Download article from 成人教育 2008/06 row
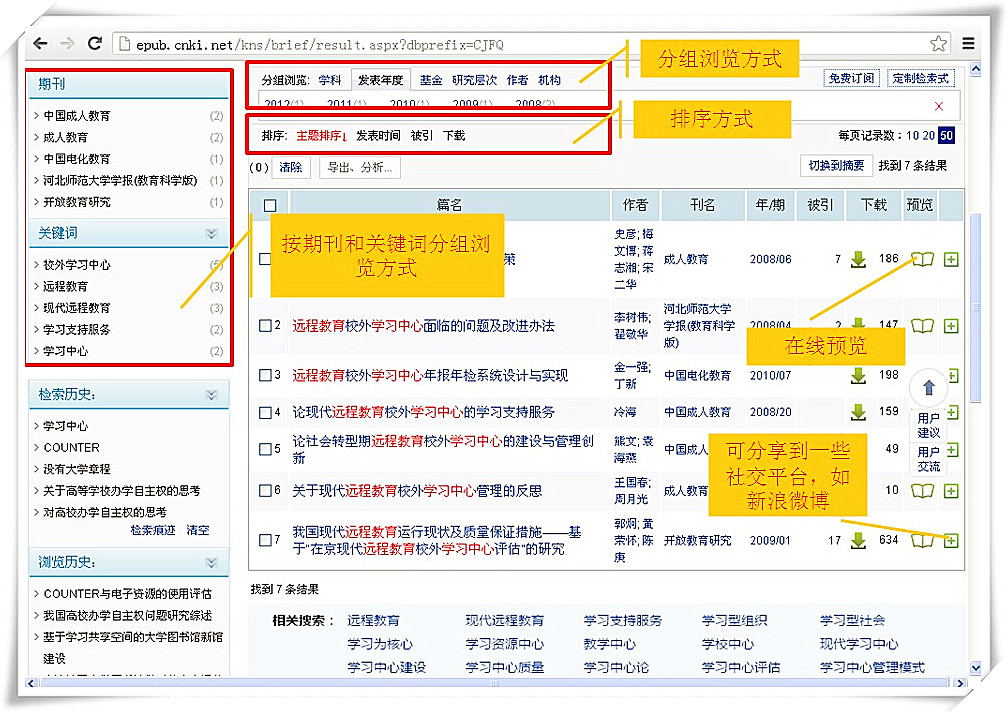Screen dimensions: 1008x712 858,260
